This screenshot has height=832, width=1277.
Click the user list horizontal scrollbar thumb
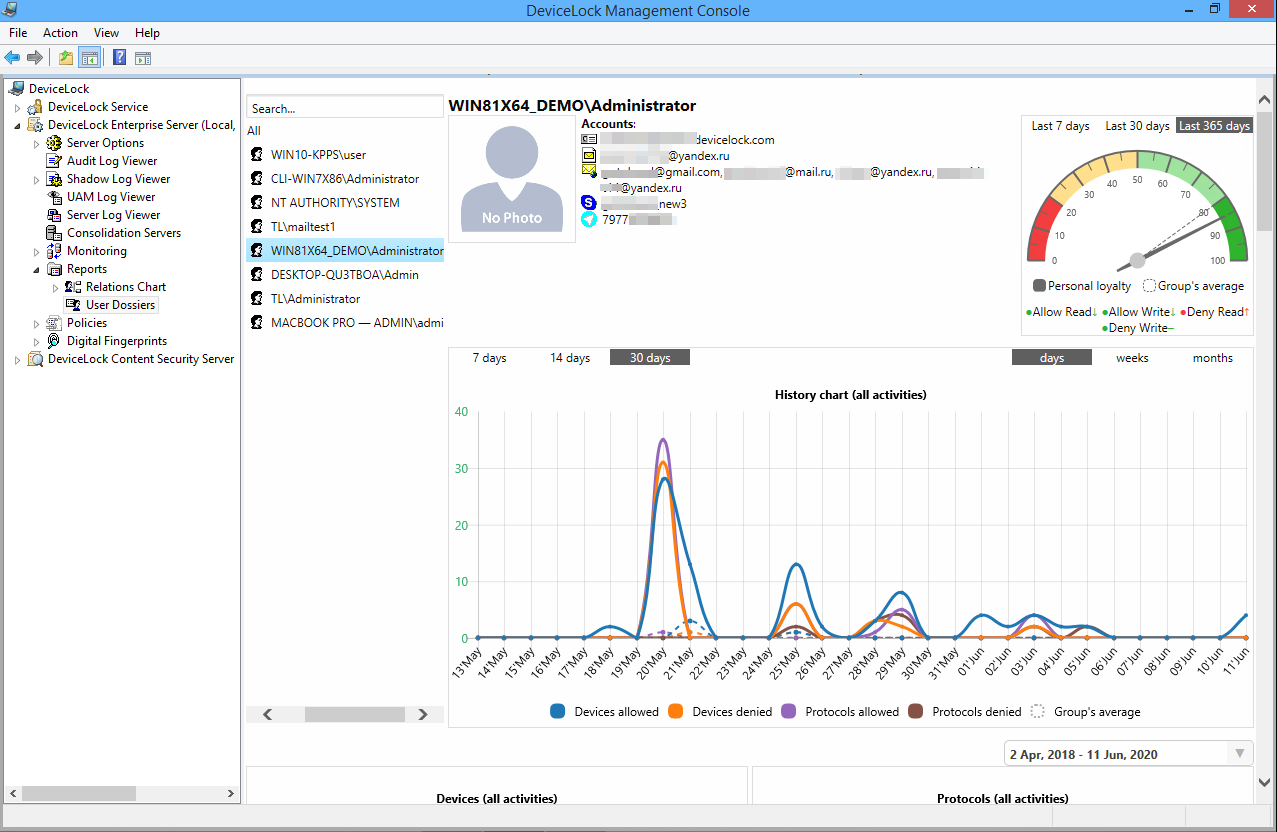pyautogui.click(x=355, y=714)
